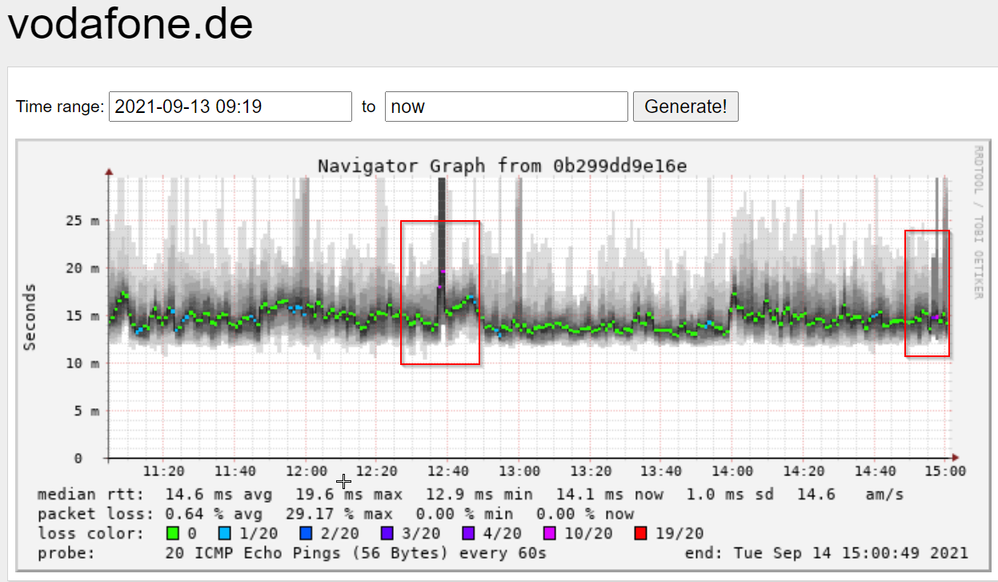Click the 'median rtt:' row label

[90, 494]
